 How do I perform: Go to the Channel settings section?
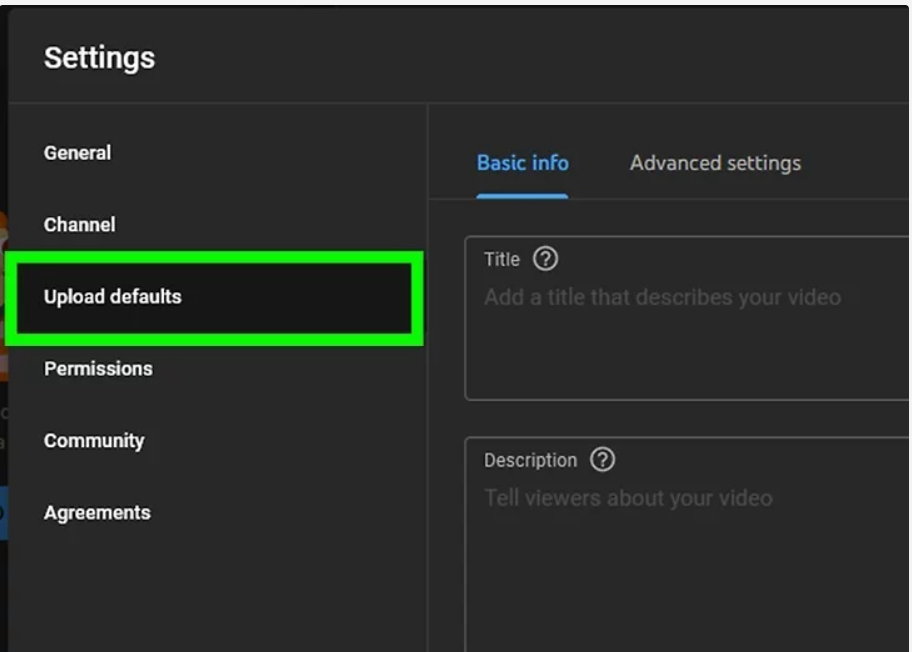click(80, 225)
